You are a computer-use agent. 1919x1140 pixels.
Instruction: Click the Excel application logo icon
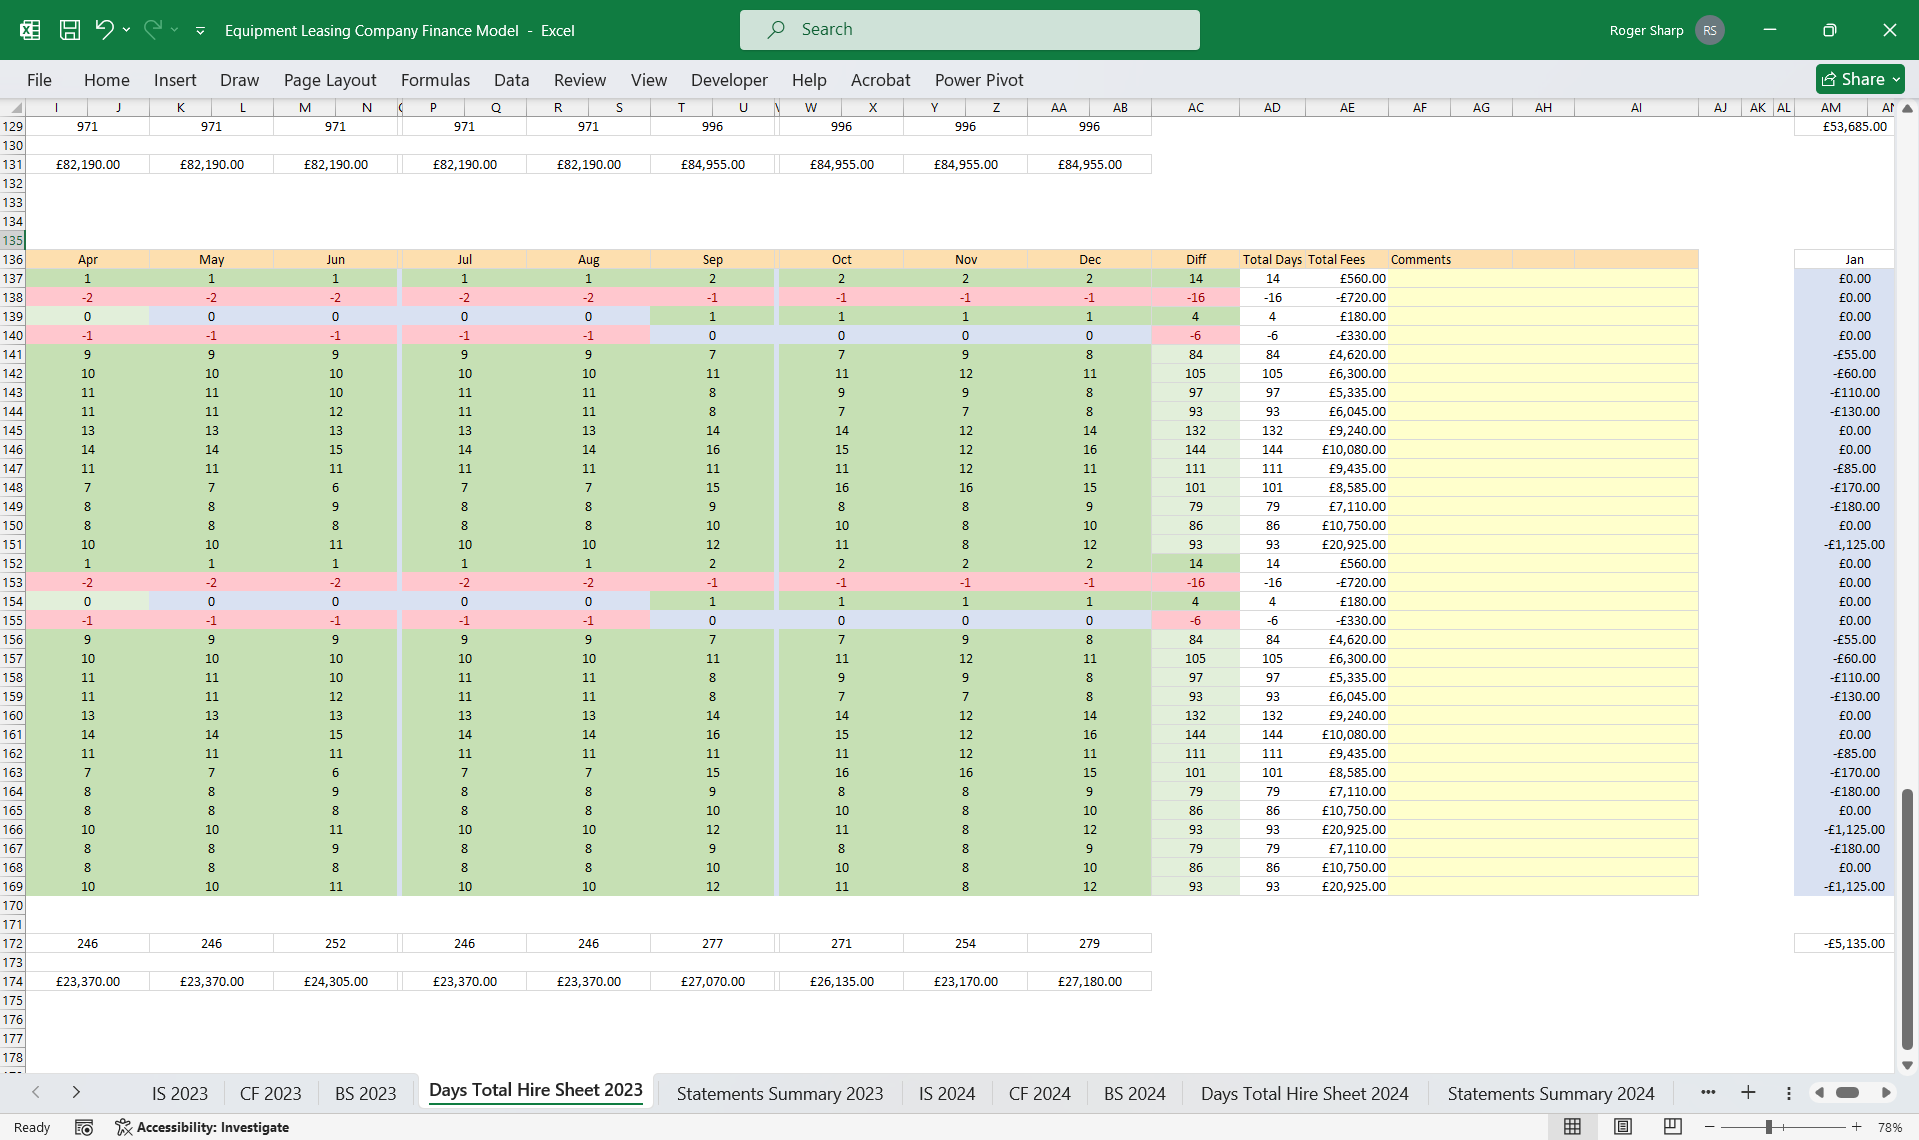pos(30,30)
